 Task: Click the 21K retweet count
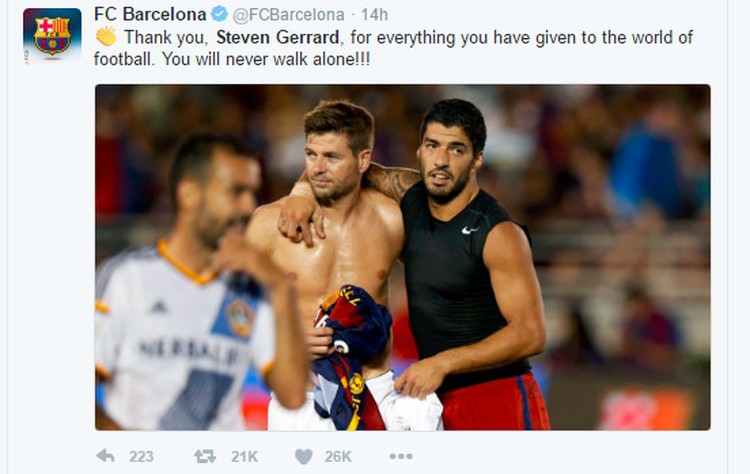(244, 457)
